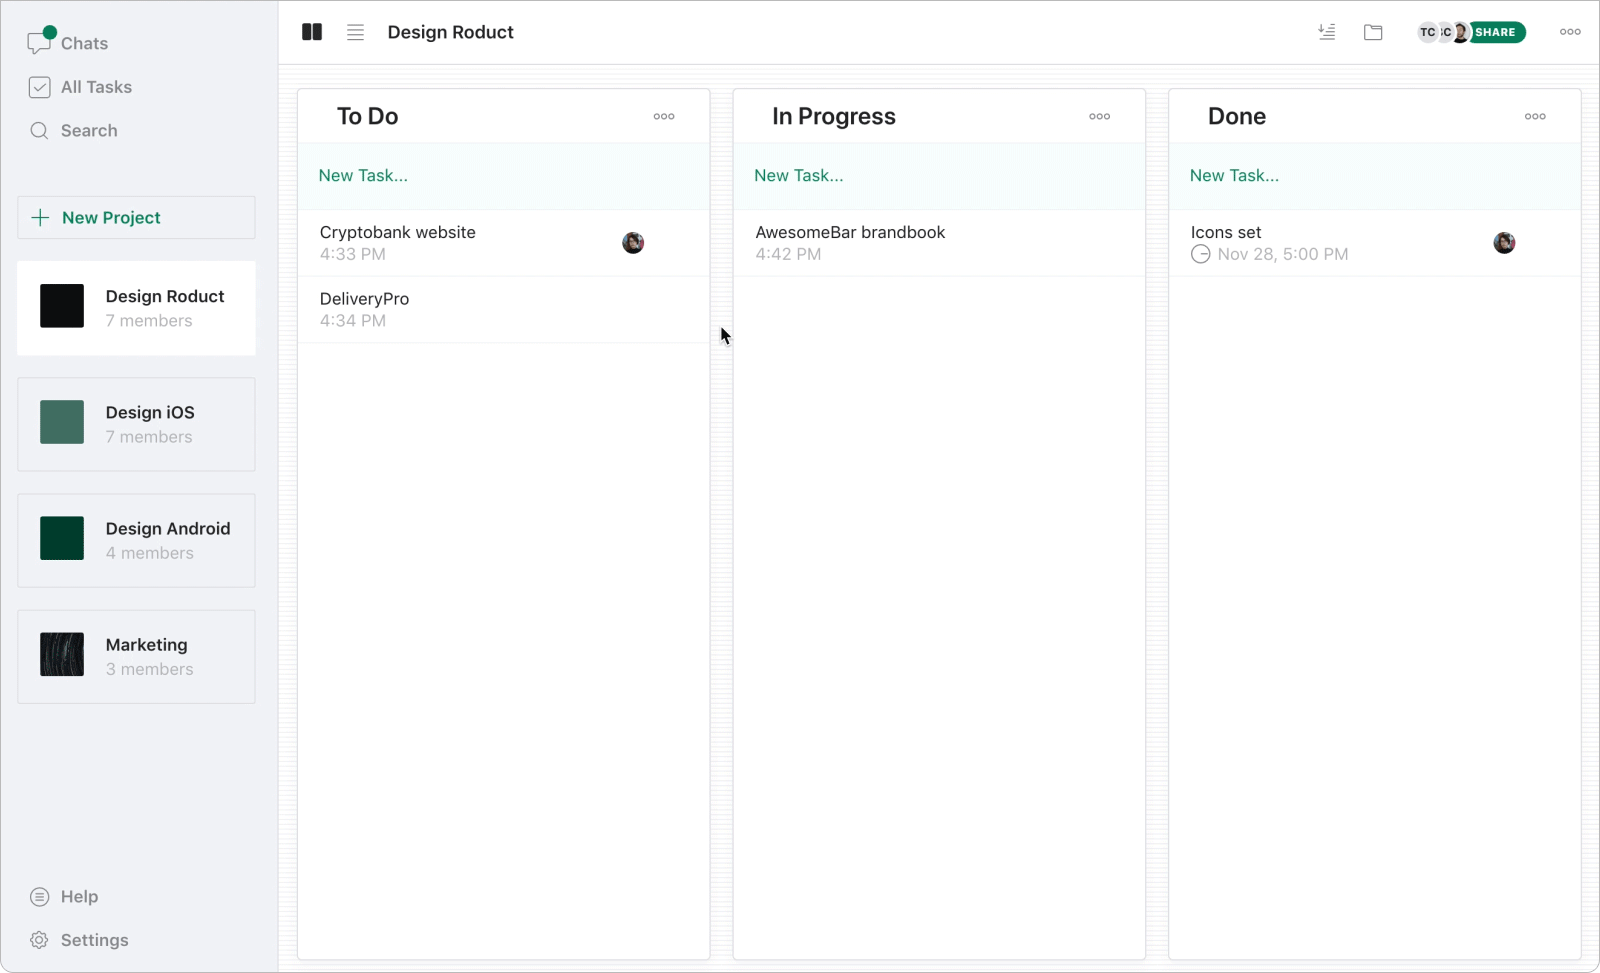Click assignee avatar on Cryptobank website task
This screenshot has height=973, width=1600.
[633, 243]
